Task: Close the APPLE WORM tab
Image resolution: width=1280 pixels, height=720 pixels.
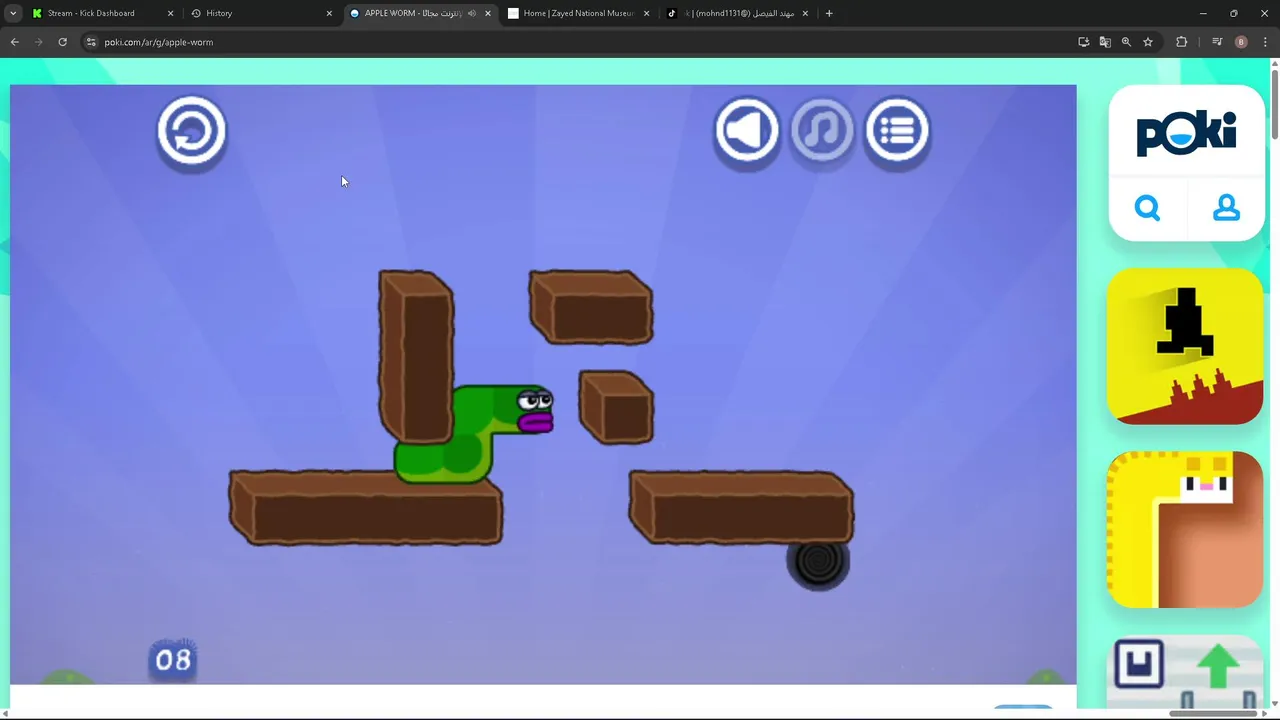Action: [488, 13]
